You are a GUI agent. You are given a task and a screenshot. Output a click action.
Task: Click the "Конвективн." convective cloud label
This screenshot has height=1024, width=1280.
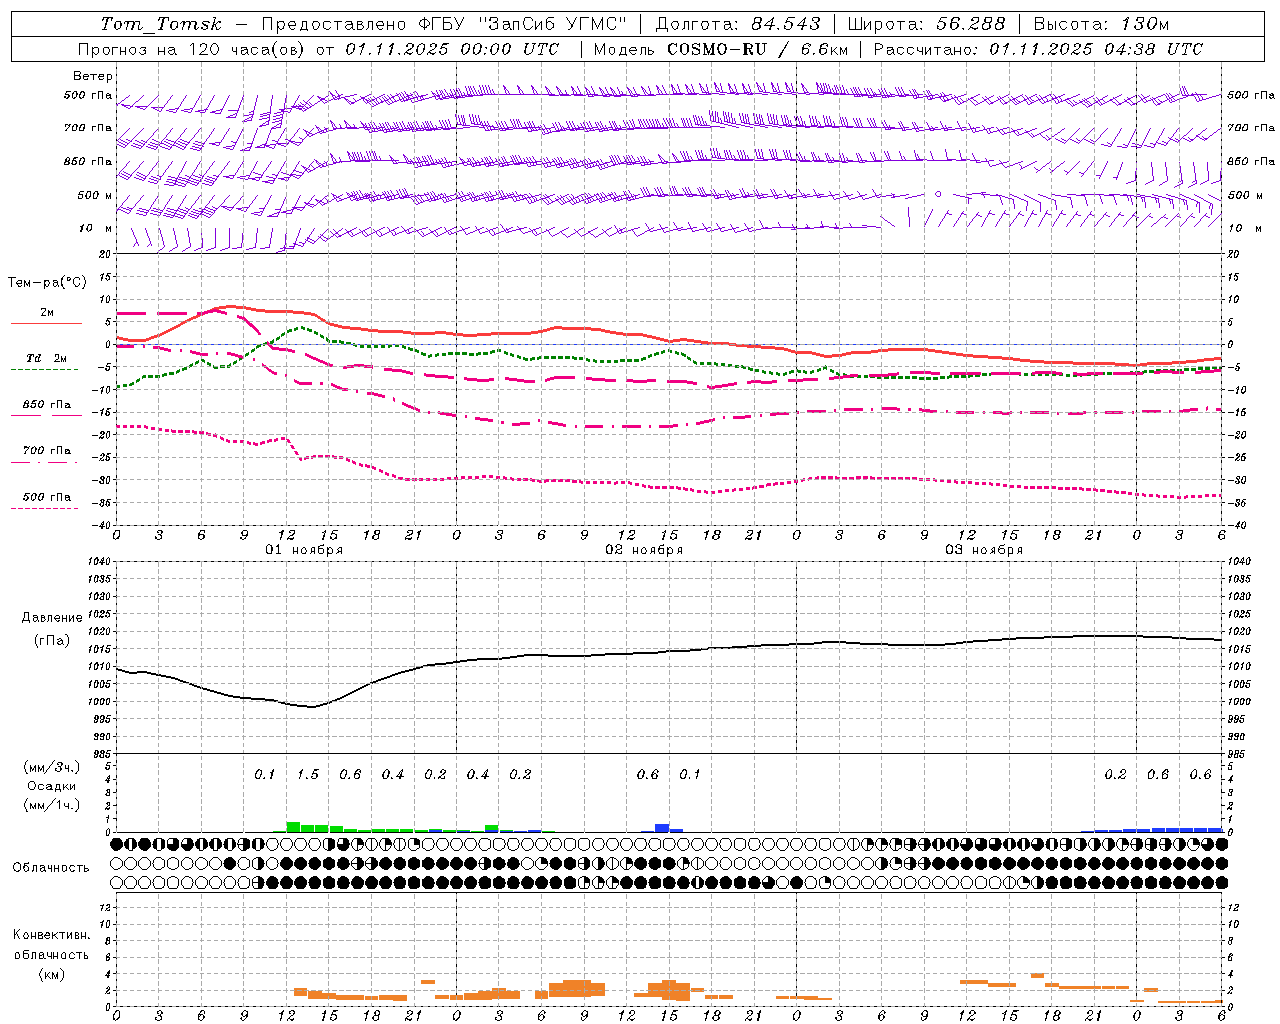(x=51, y=935)
